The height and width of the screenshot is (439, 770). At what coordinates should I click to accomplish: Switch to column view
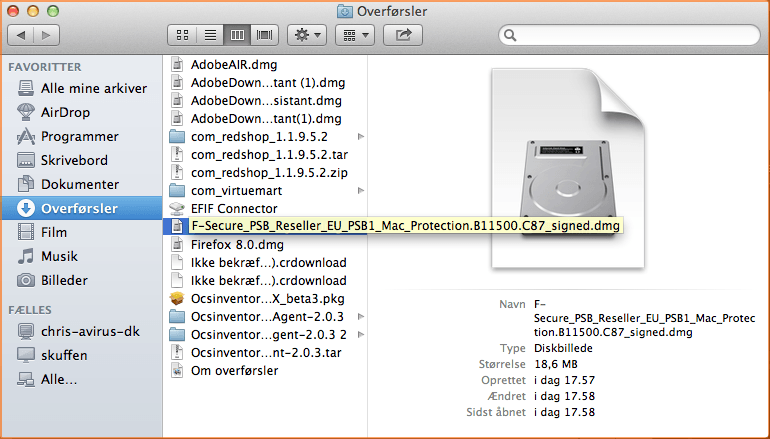[237, 35]
